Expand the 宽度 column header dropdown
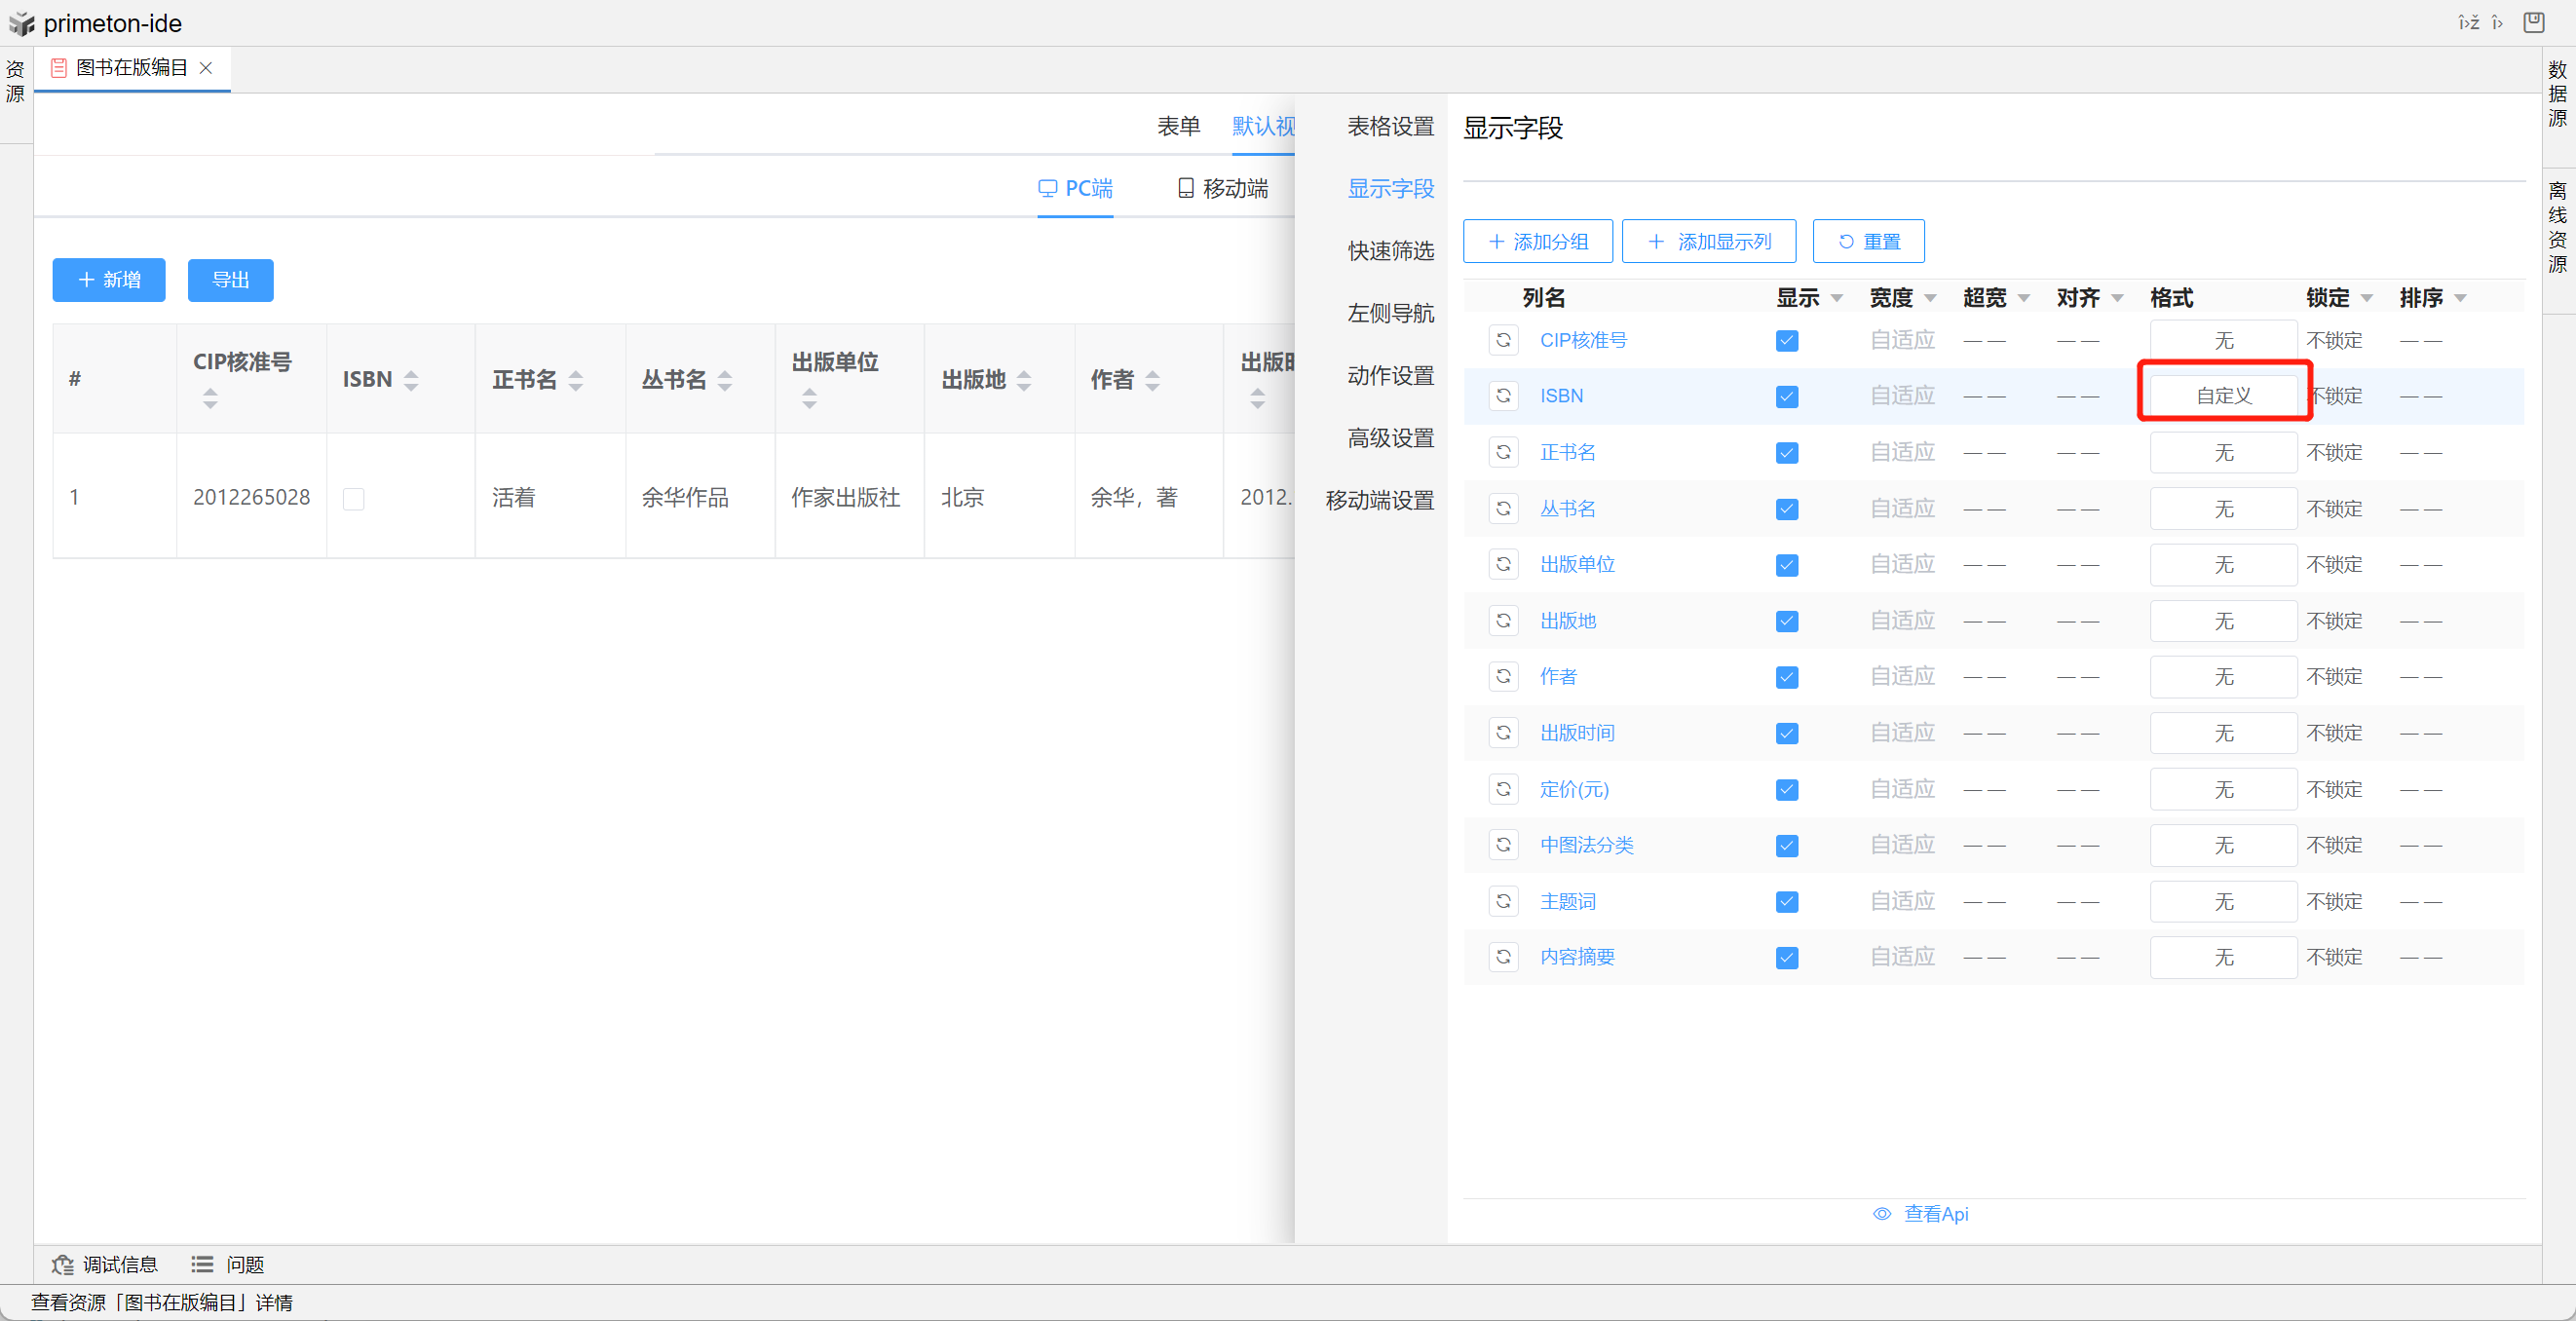Image resolution: width=2576 pixels, height=1321 pixels. click(x=1930, y=298)
